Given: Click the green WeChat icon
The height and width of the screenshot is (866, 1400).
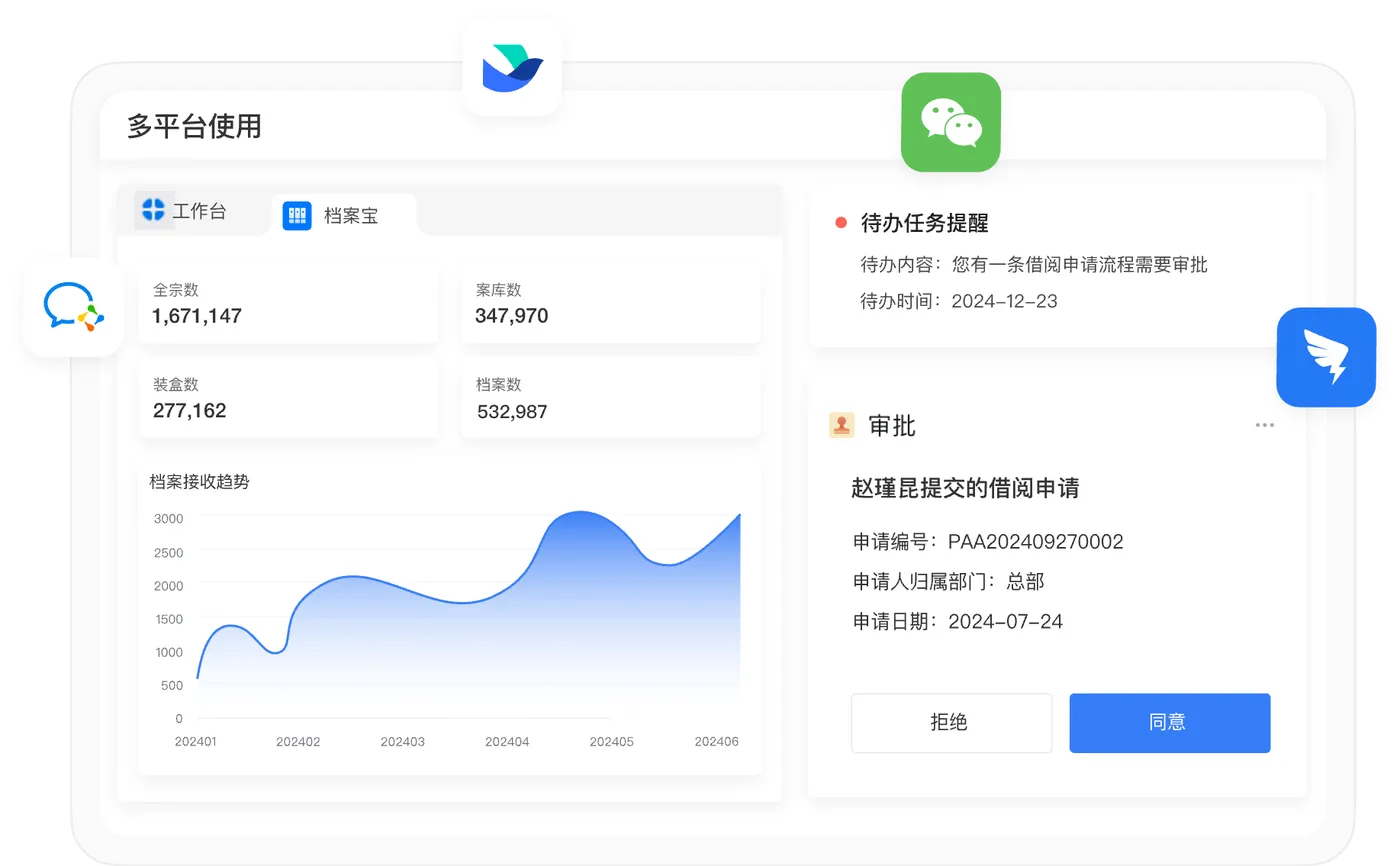Looking at the screenshot, I should point(951,122).
